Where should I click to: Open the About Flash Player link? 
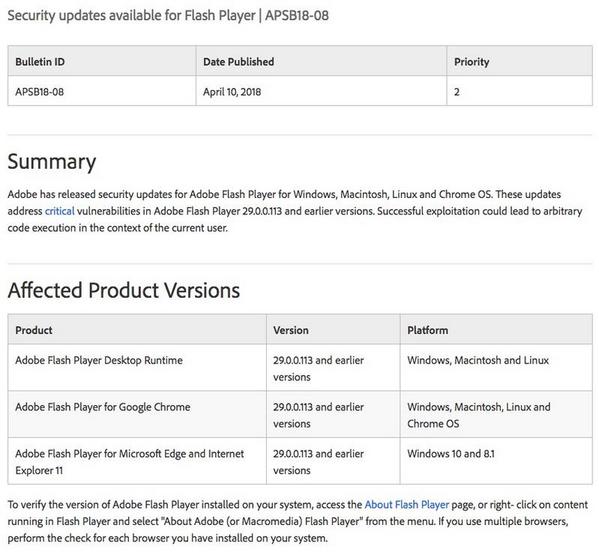tap(407, 505)
